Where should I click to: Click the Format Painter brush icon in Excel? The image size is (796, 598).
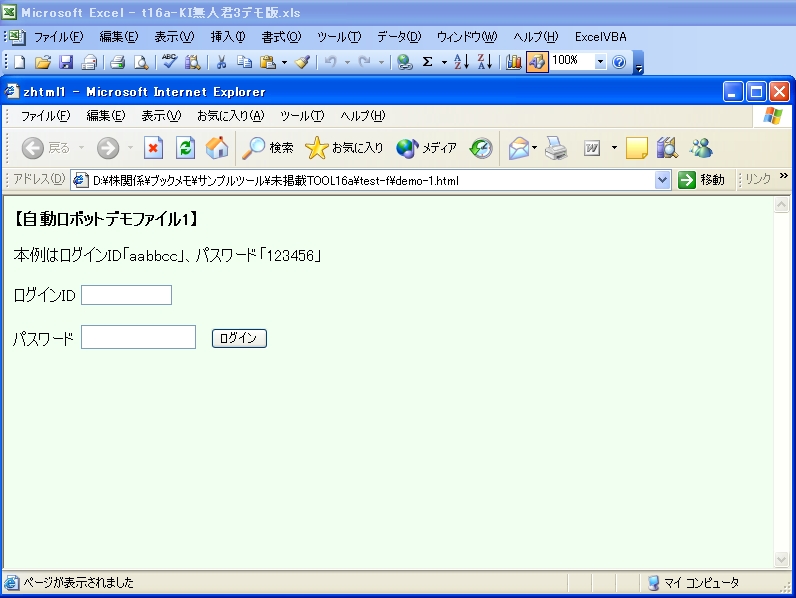coord(303,62)
